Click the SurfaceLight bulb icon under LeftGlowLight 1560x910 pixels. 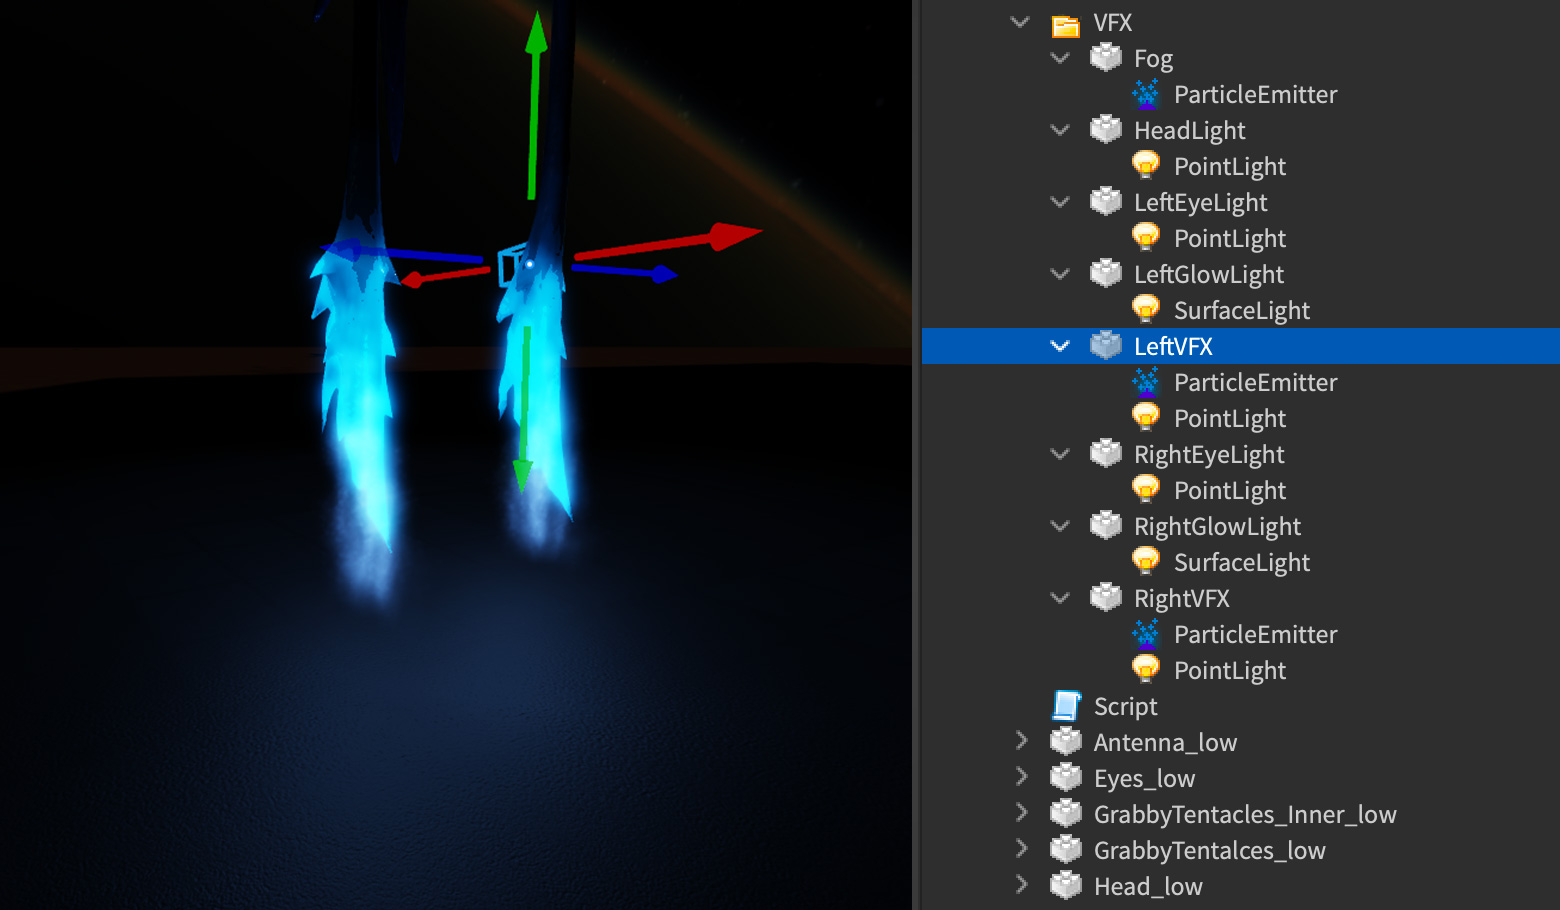pyautogui.click(x=1146, y=309)
